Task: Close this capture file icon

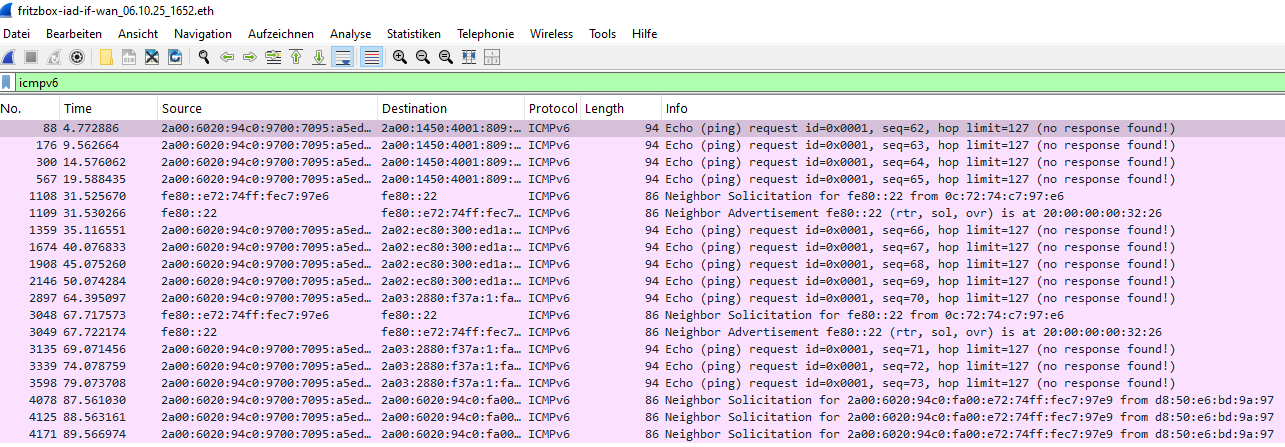Action: pyautogui.click(x=152, y=57)
